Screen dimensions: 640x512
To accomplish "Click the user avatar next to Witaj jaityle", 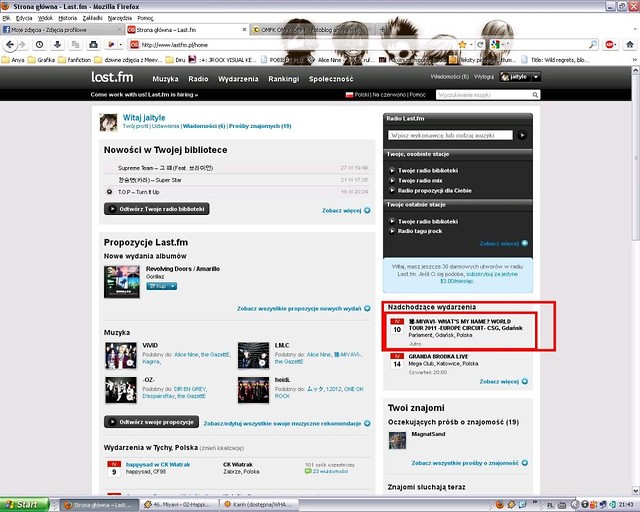I will point(109,122).
